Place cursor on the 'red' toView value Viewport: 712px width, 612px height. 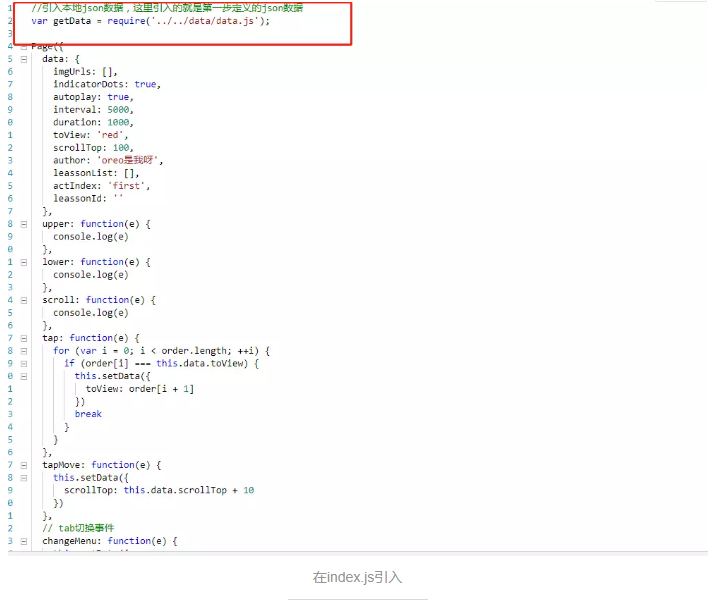coord(113,135)
